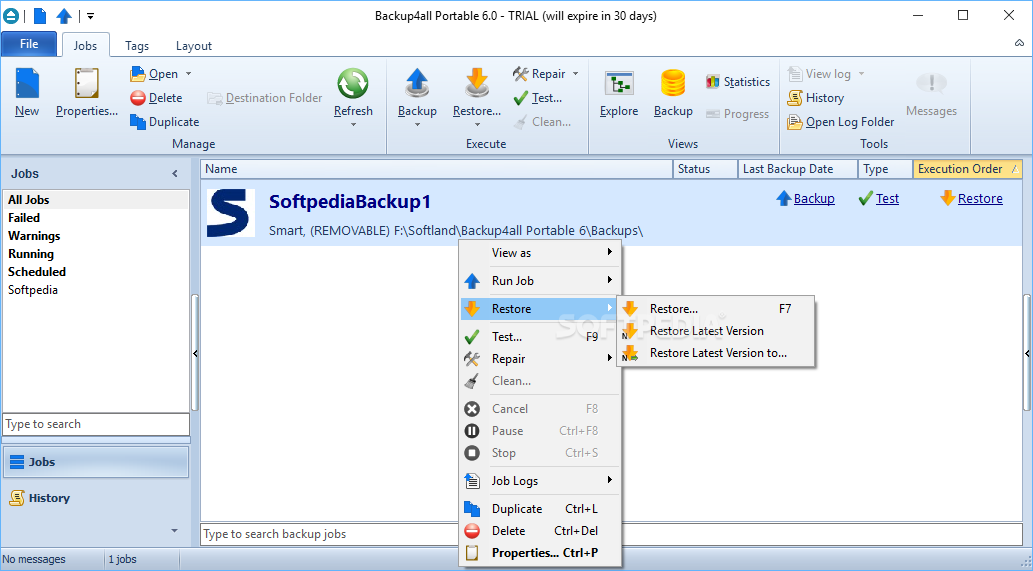Launch Restore from Execute group
Screen dimensions: 1033x571
477,94
